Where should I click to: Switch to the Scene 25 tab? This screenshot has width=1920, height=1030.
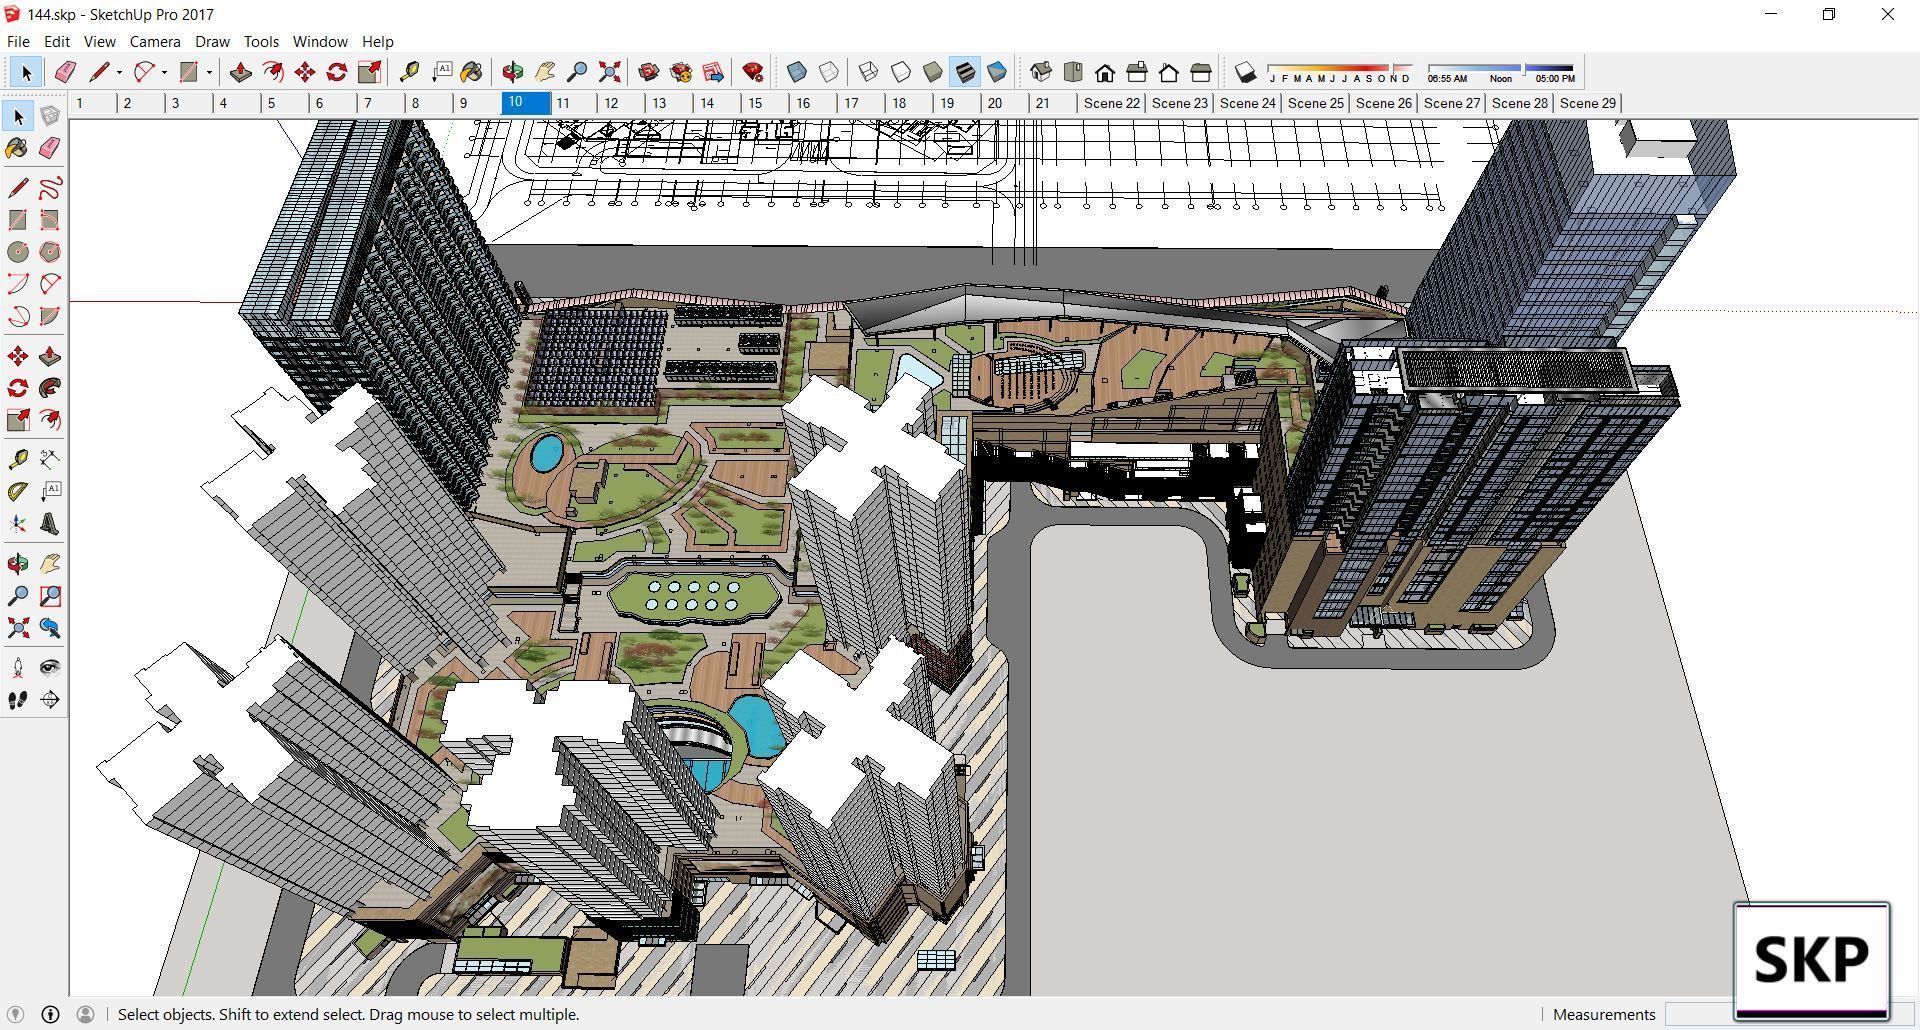click(x=1315, y=103)
